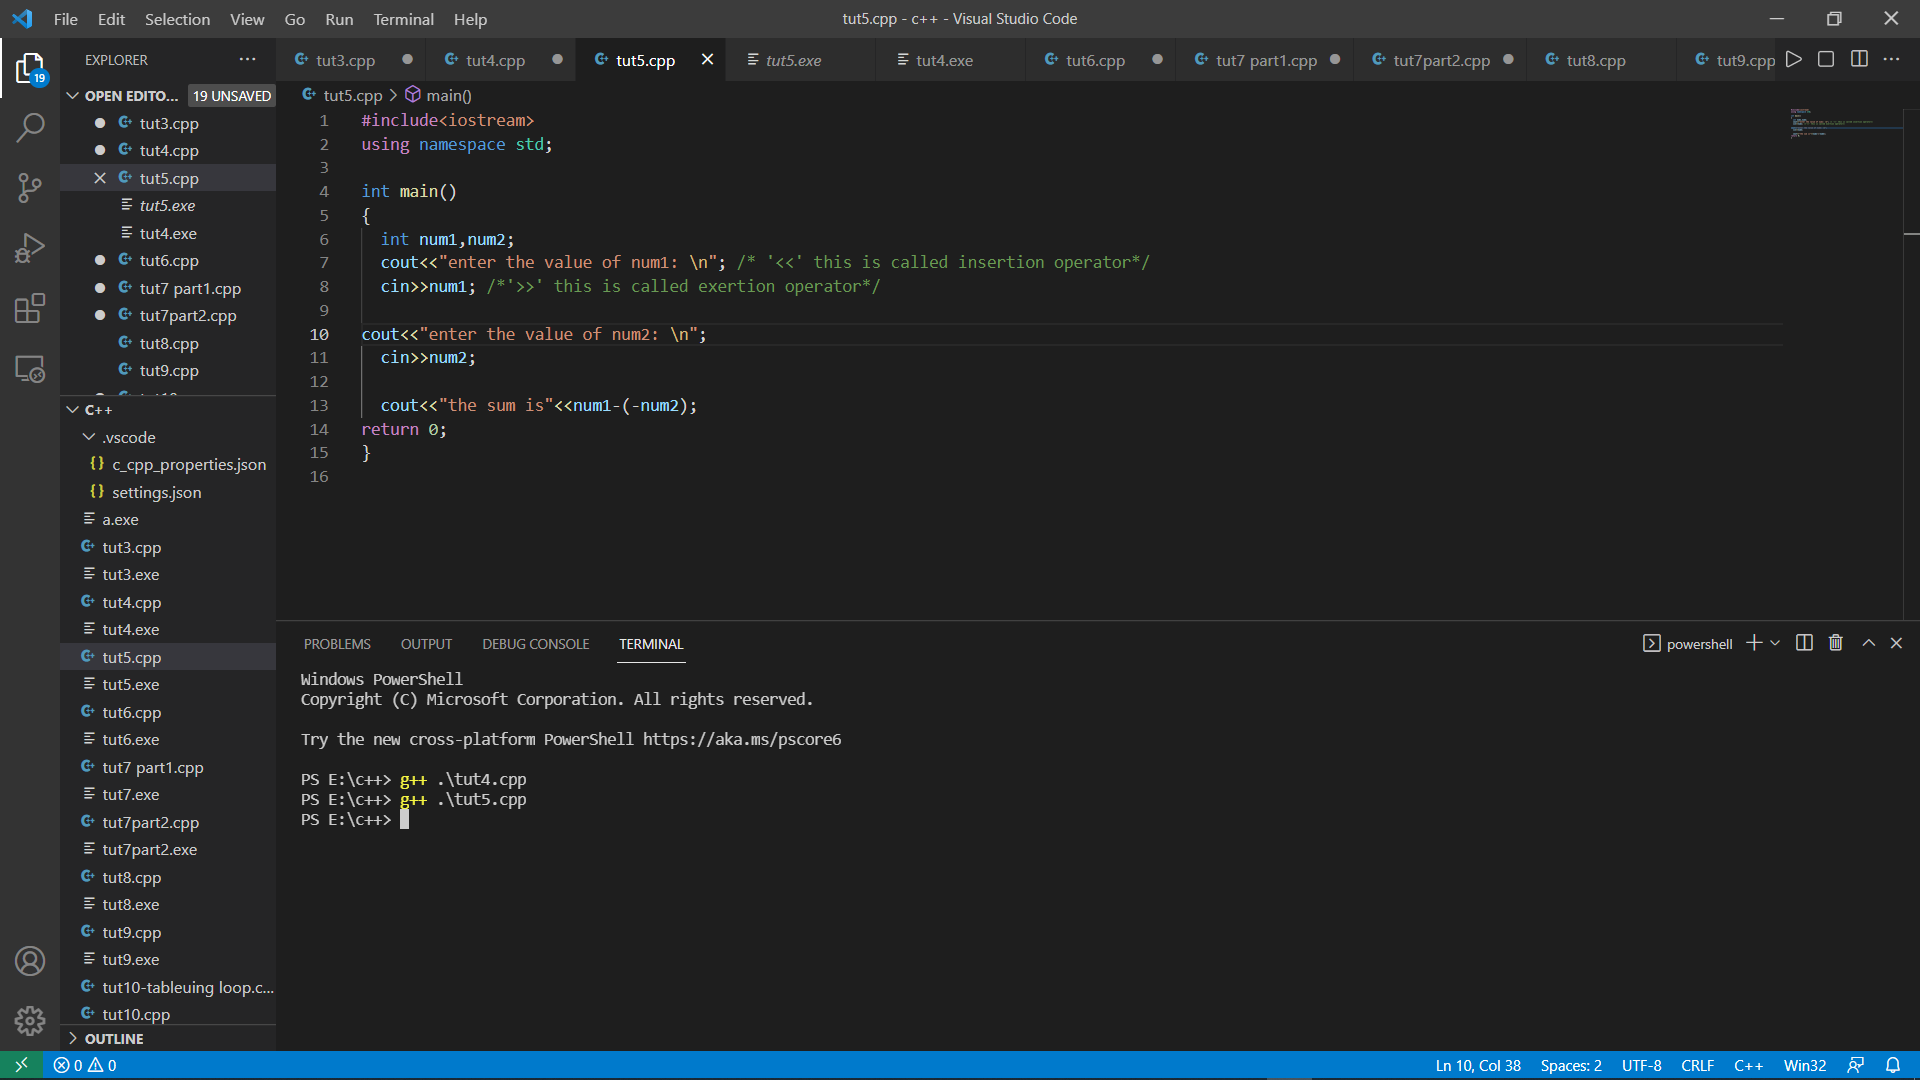The height and width of the screenshot is (1080, 1920).
Task: Click the stop square icon in editor toolbar
Action: coord(1826,60)
